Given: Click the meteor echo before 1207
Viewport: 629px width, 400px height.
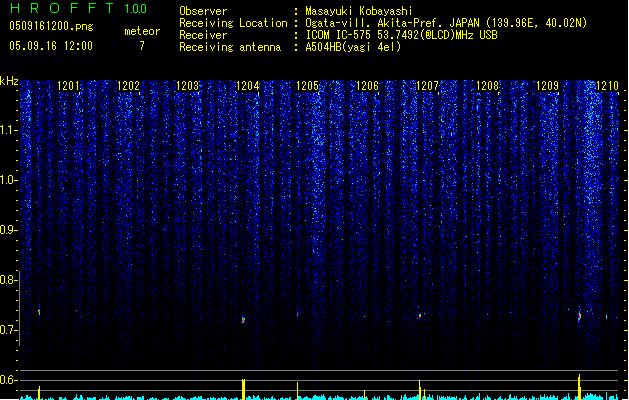Looking at the screenshot, I should click(x=420, y=316).
